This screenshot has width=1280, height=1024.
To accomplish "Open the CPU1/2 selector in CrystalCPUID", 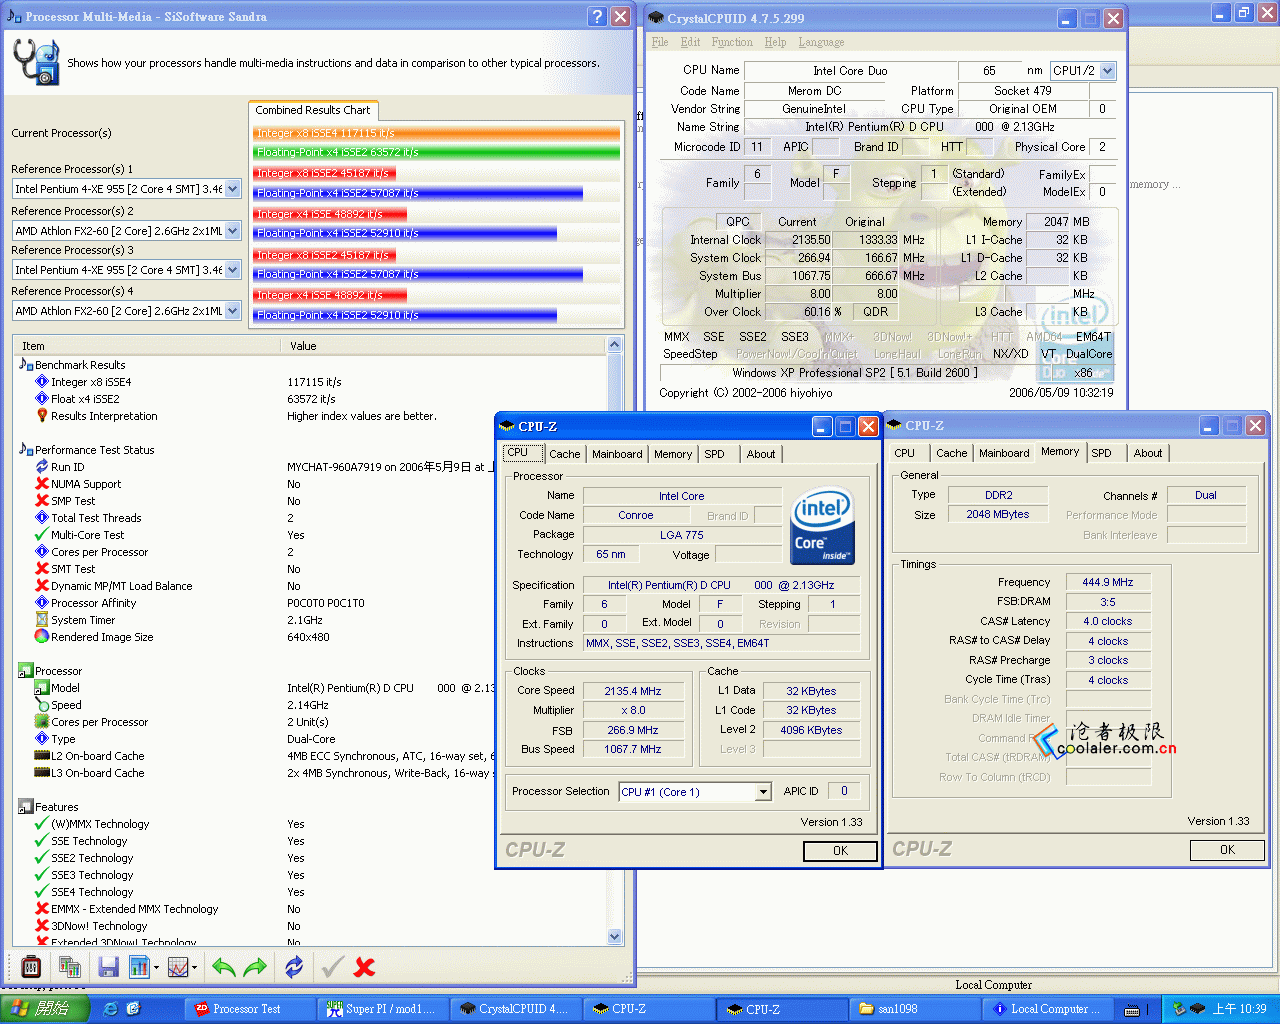I will [x=1108, y=71].
